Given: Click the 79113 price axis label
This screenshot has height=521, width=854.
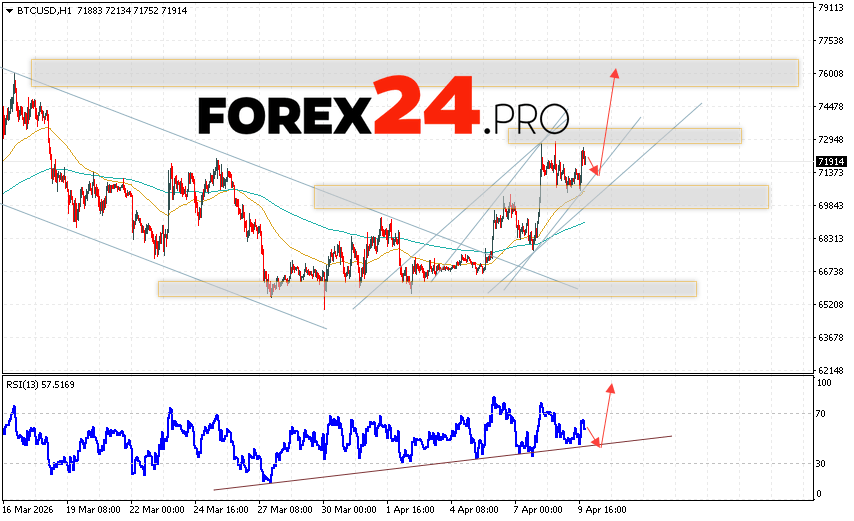Looking at the screenshot, I should click(x=829, y=8).
